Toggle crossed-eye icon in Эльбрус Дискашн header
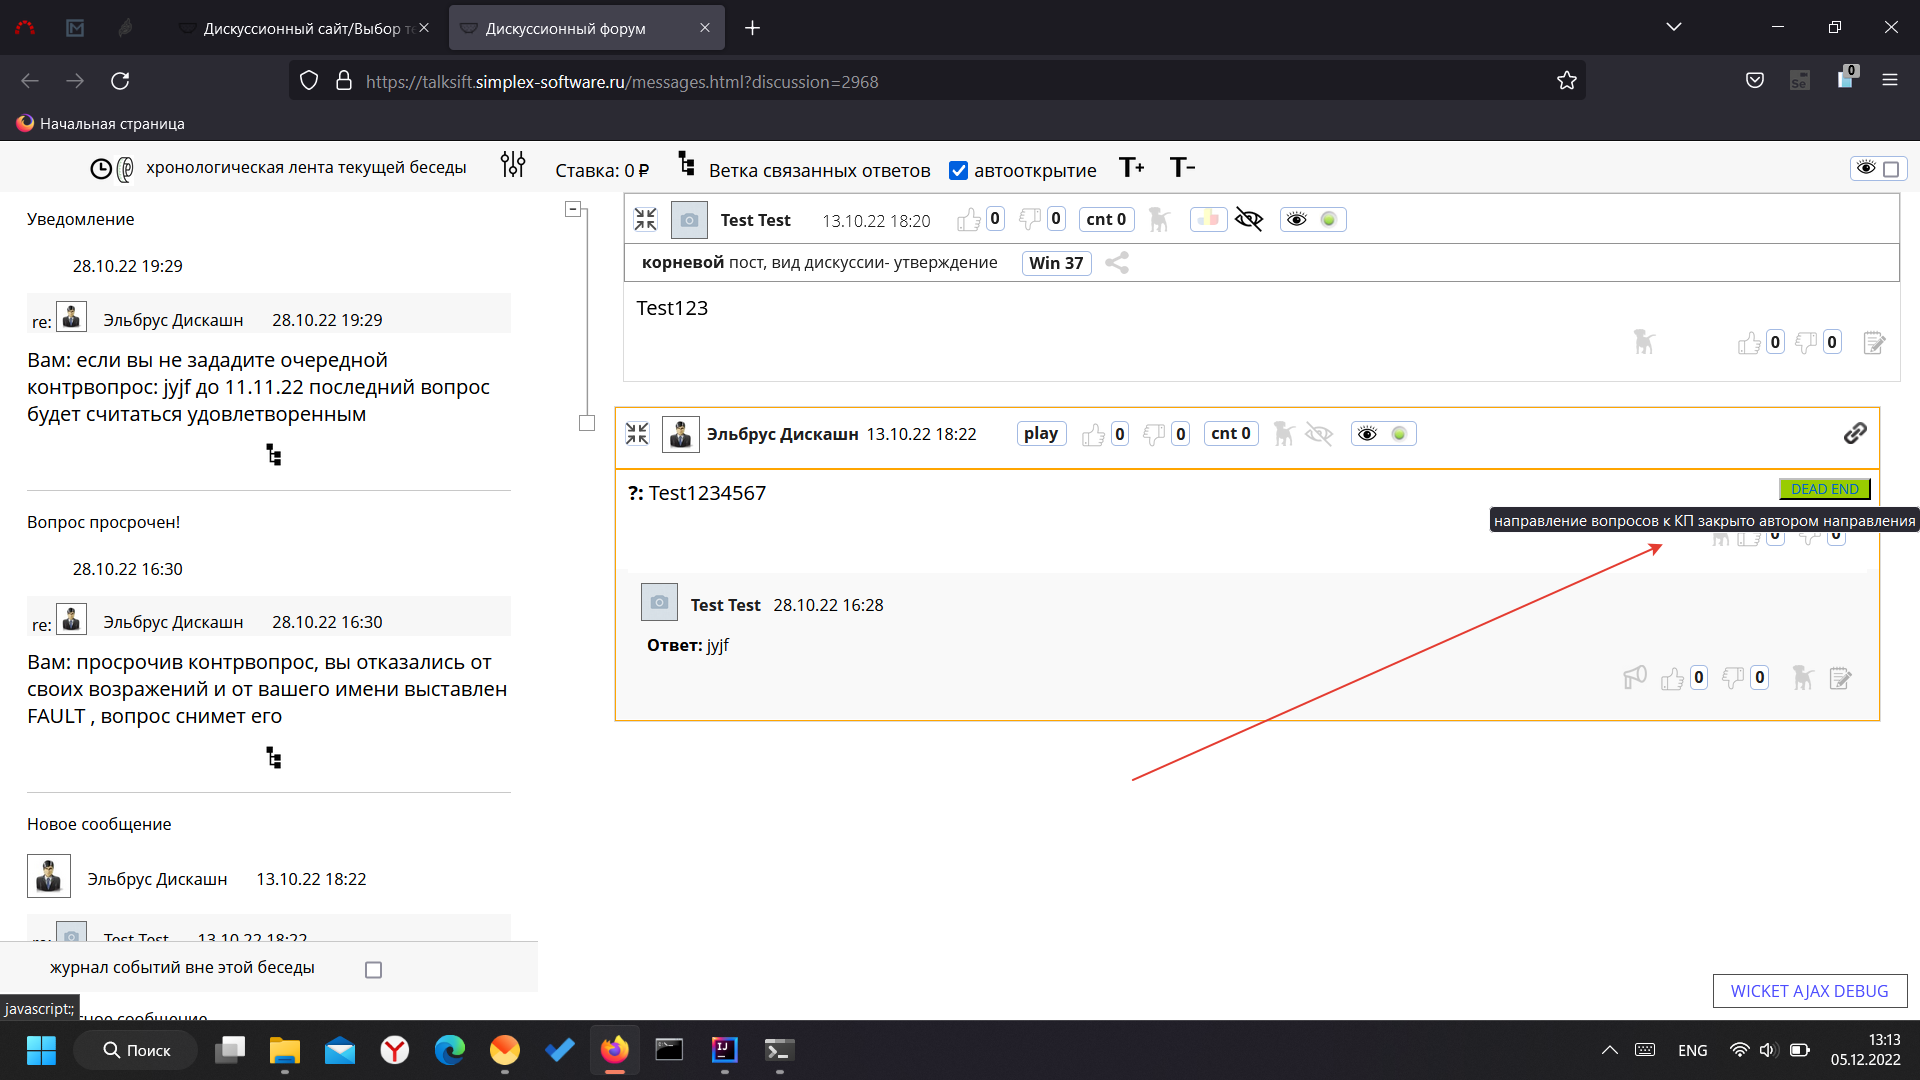Viewport: 1920px width, 1080px height. click(1319, 434)
